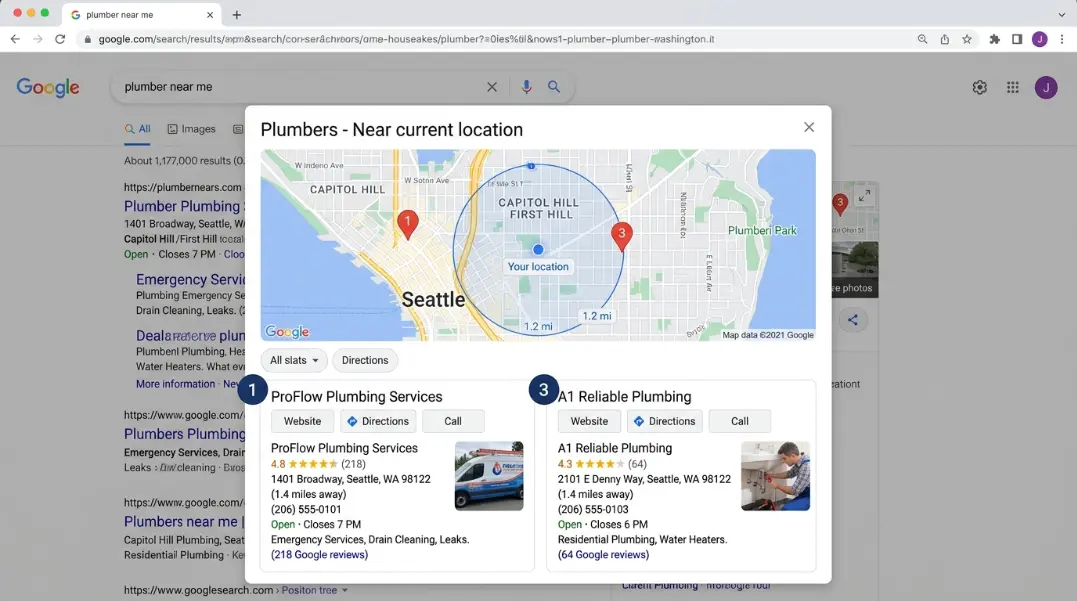Bookmark this page with the star icon

tap(966, 39)
